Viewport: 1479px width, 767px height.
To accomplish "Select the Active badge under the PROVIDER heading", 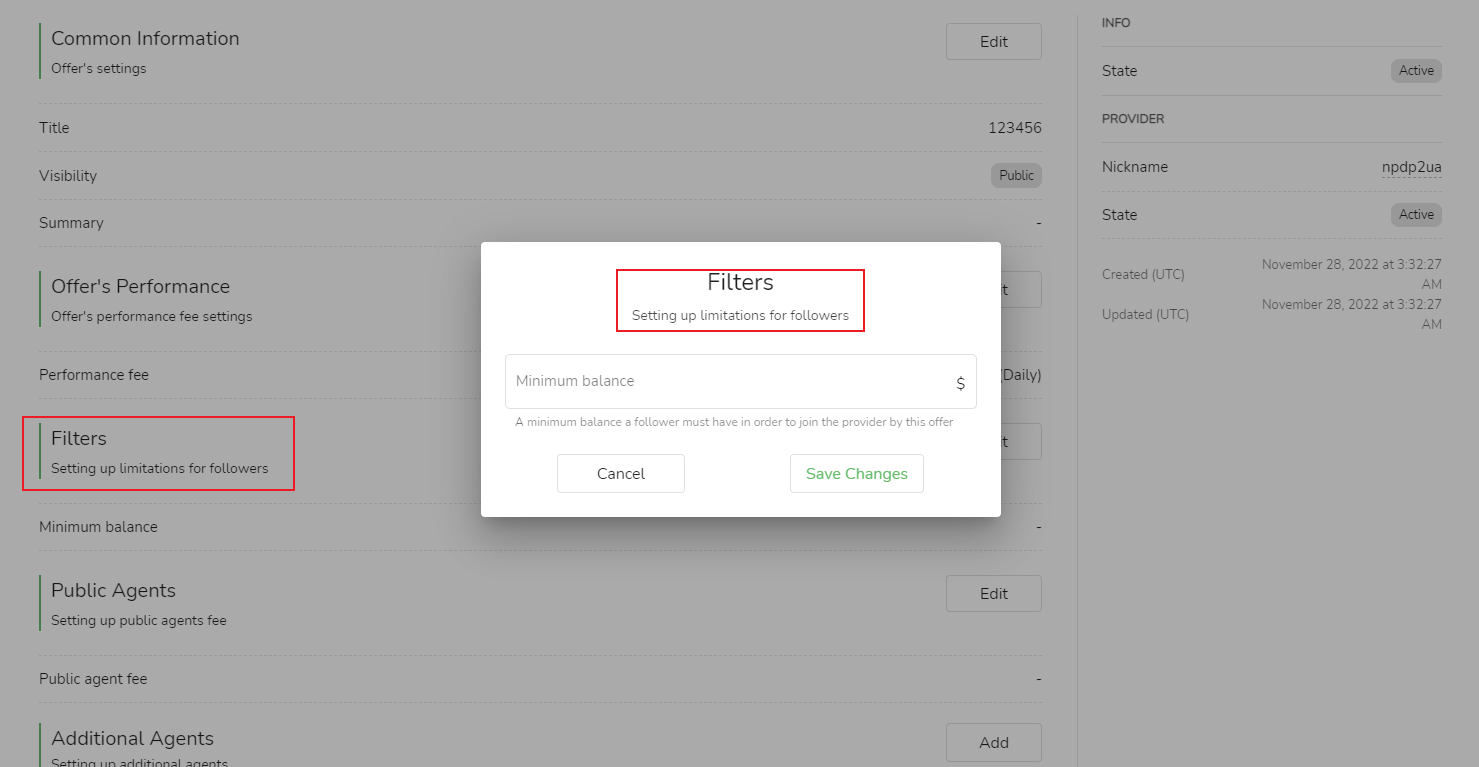I will click(1416, 215).
